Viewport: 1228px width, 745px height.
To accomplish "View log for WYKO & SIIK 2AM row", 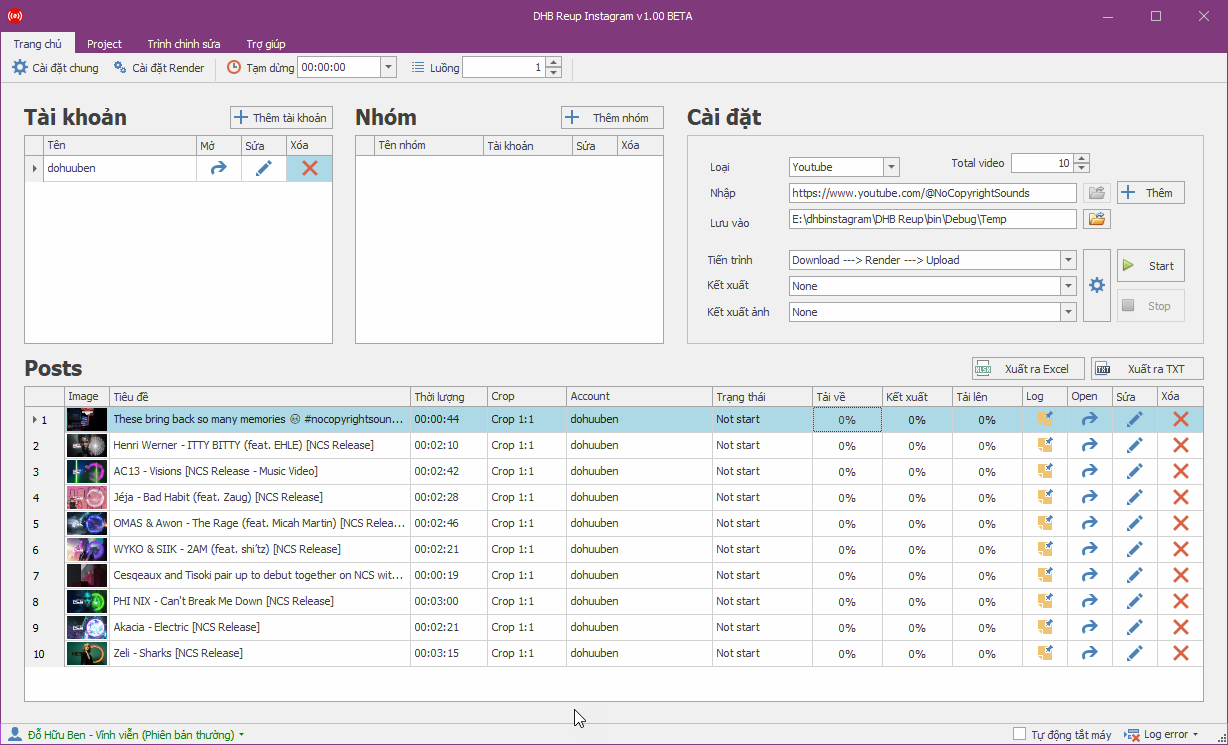I will point(1045,549).
